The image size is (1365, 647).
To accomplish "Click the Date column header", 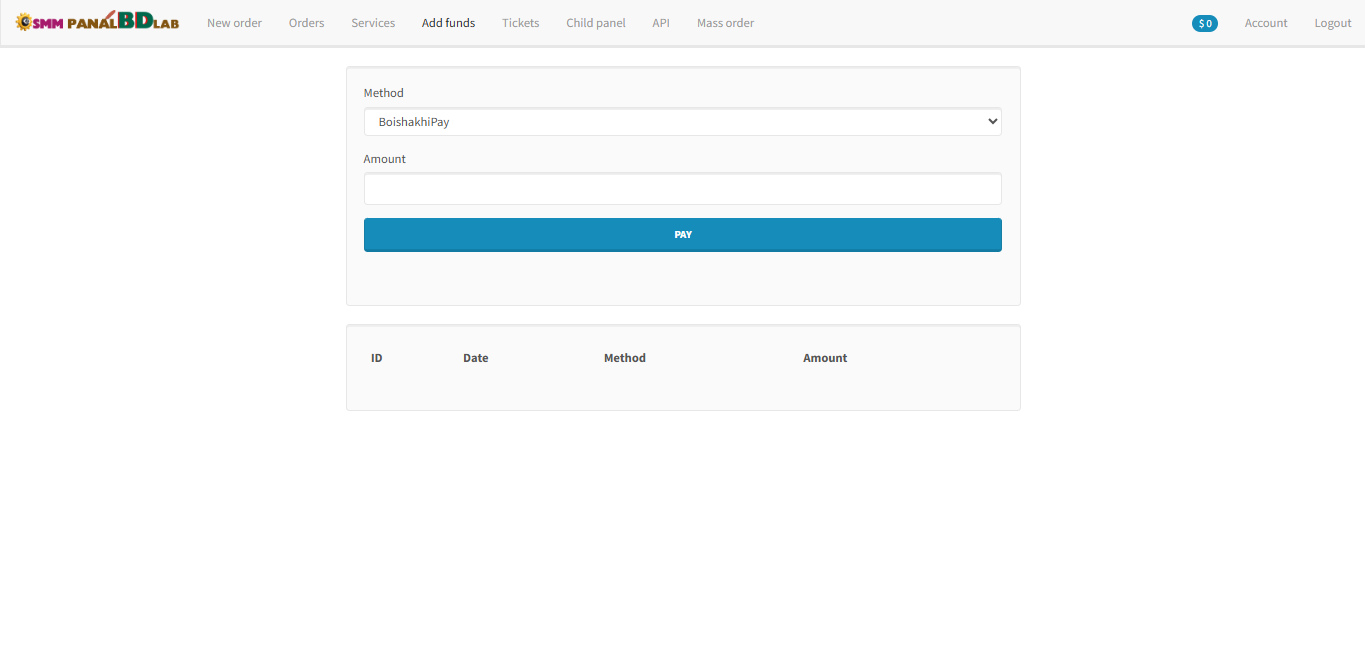I will pos(475,358).
